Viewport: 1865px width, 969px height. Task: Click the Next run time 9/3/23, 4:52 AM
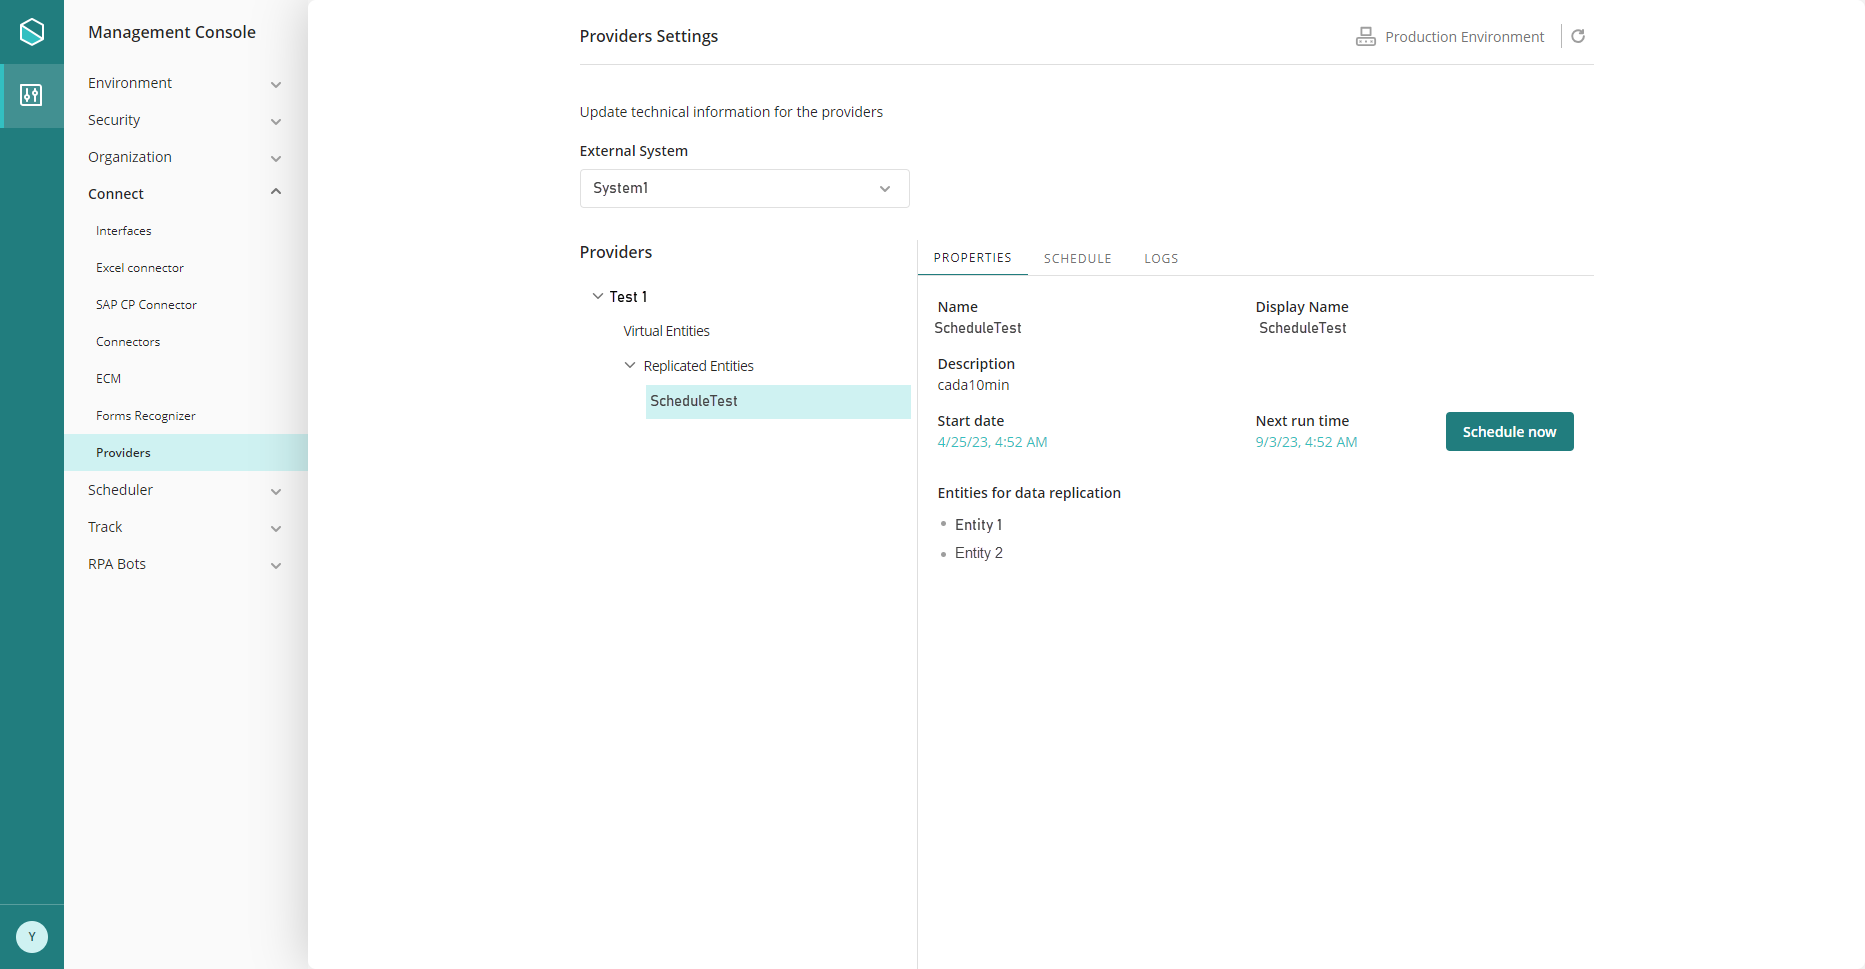[1306, 442]
